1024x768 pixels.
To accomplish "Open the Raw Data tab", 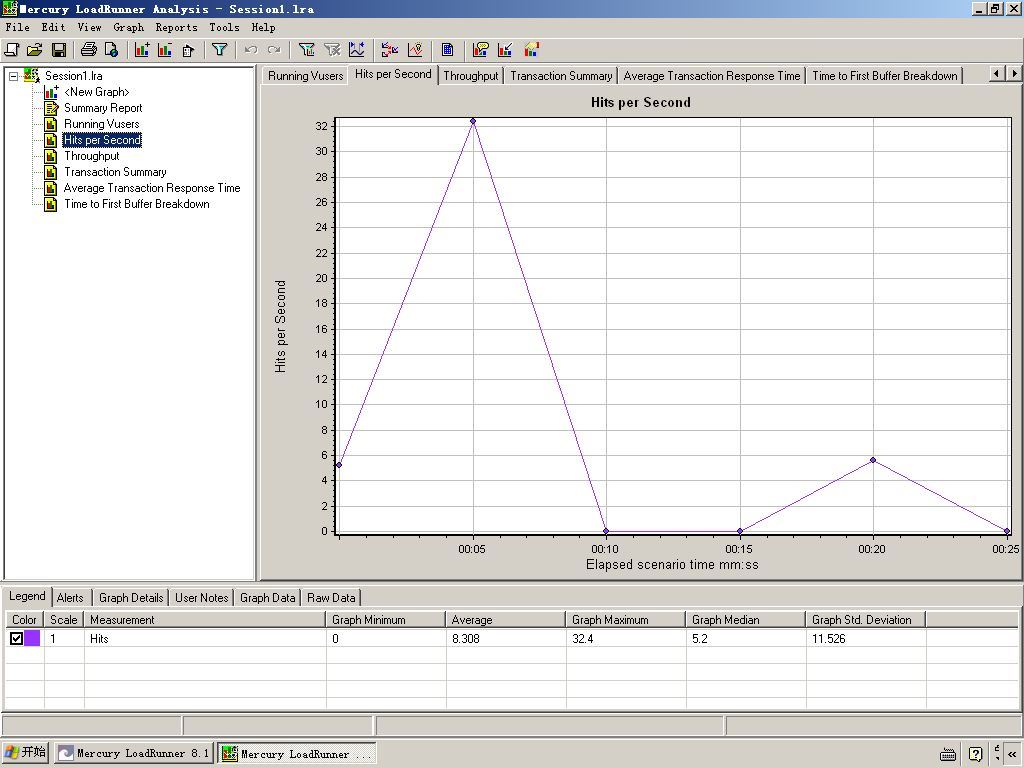I will point(331,598).
